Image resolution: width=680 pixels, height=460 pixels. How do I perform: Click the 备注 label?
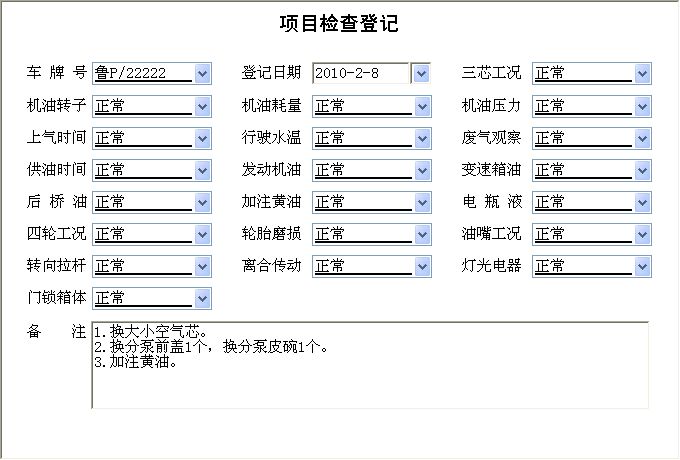point(56,332)
